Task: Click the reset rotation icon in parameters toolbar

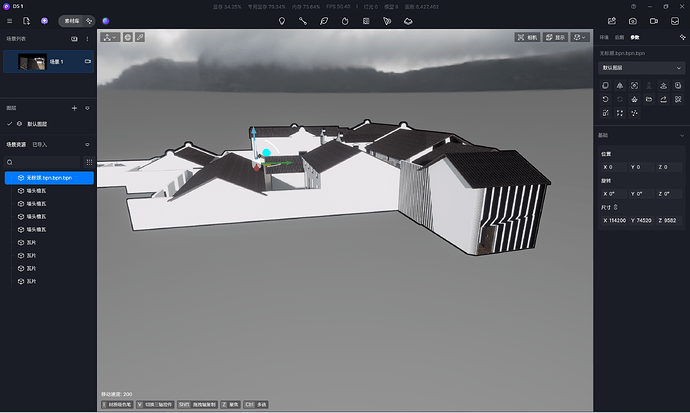Action: (x=606, y=100)
